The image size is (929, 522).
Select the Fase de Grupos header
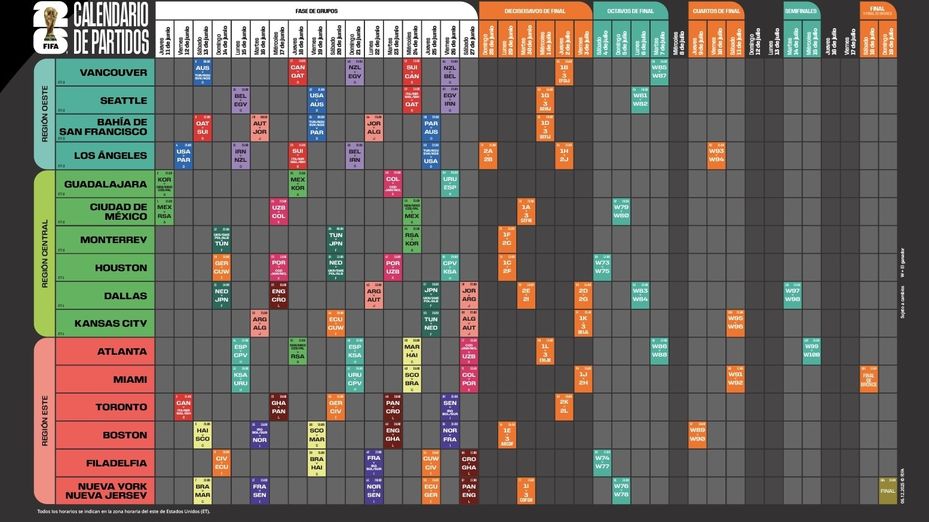pos(315,10)
